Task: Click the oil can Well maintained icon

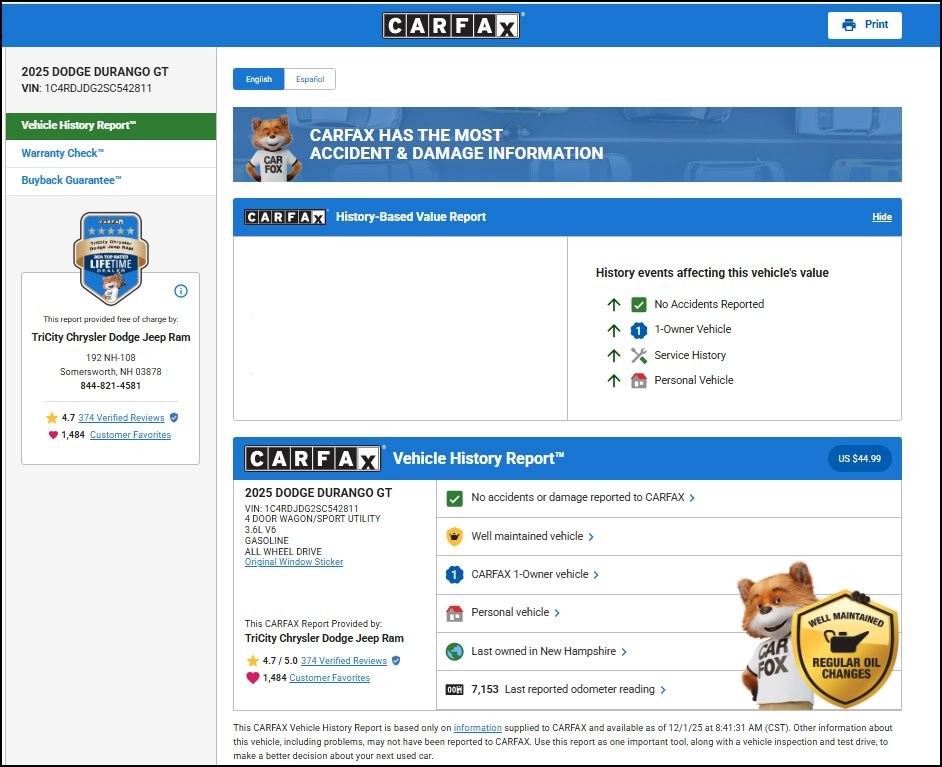Action: click(x=454, y=536)
